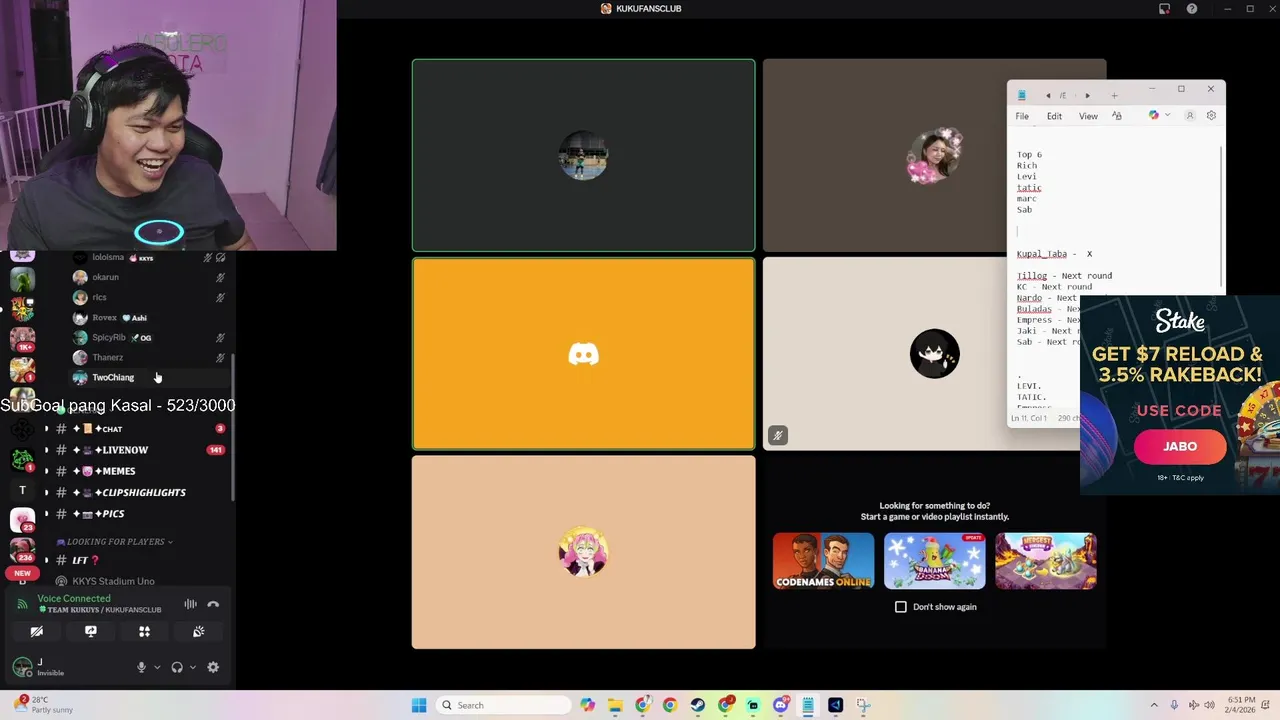Launch Codenames Online activity
This screenshot has height=720, width=1280.
tap(823, 561)
